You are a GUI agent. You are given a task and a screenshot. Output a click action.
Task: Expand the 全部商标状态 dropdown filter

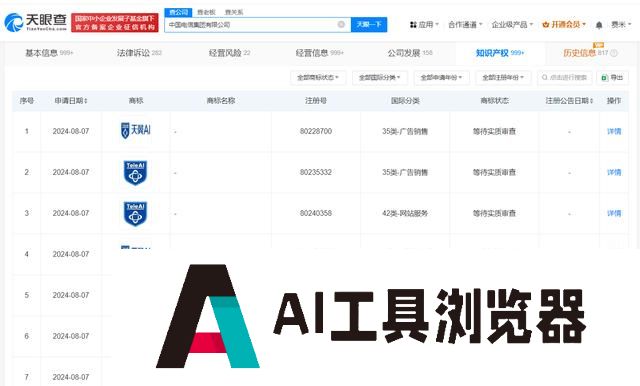coord(318,78)
